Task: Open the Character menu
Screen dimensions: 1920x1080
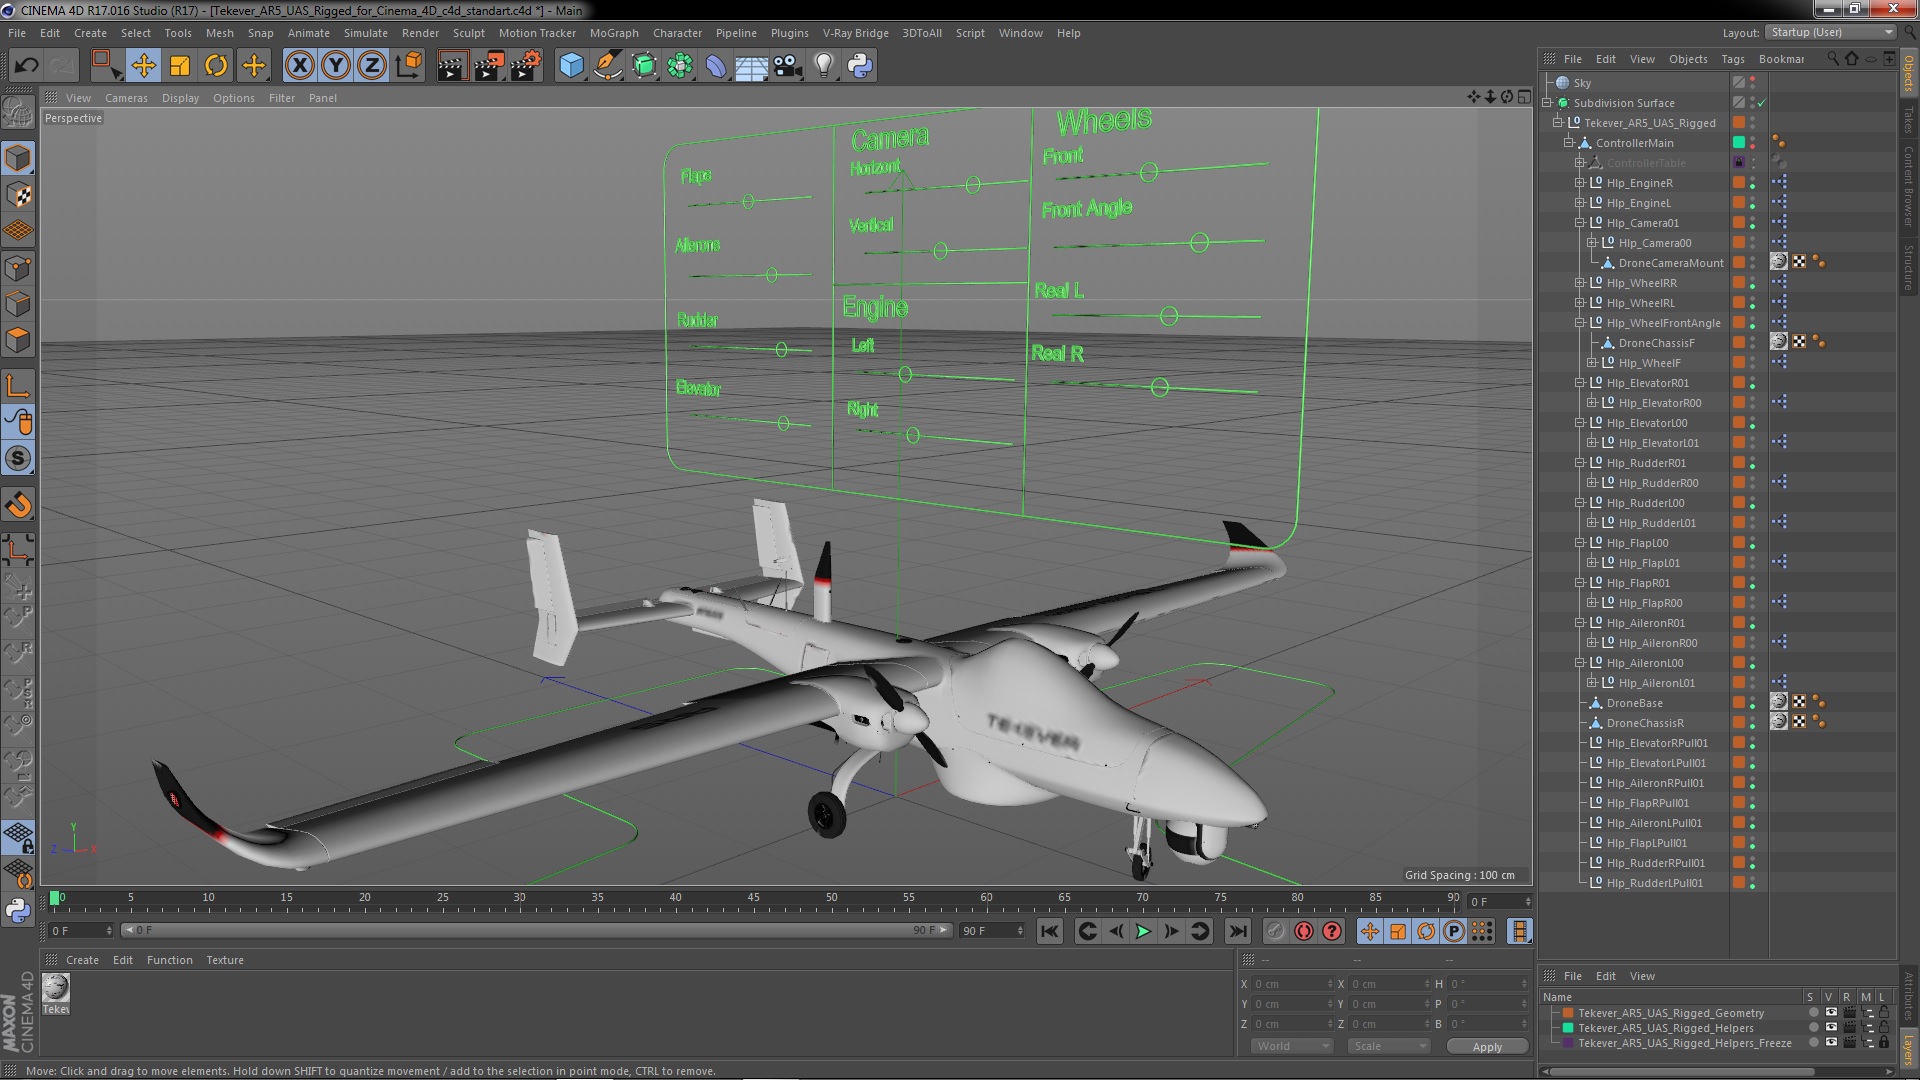Action: point(677,33)
